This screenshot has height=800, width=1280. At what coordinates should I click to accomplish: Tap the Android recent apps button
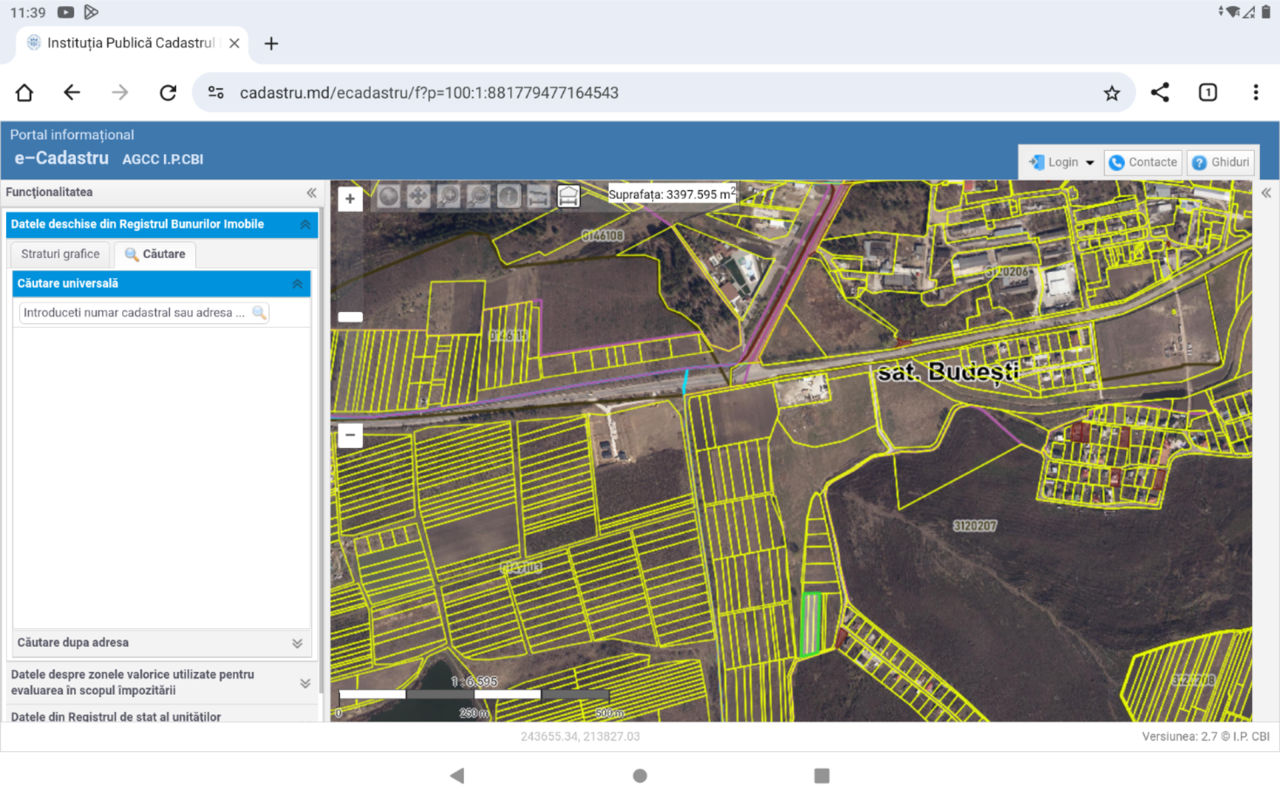[822, 775]
